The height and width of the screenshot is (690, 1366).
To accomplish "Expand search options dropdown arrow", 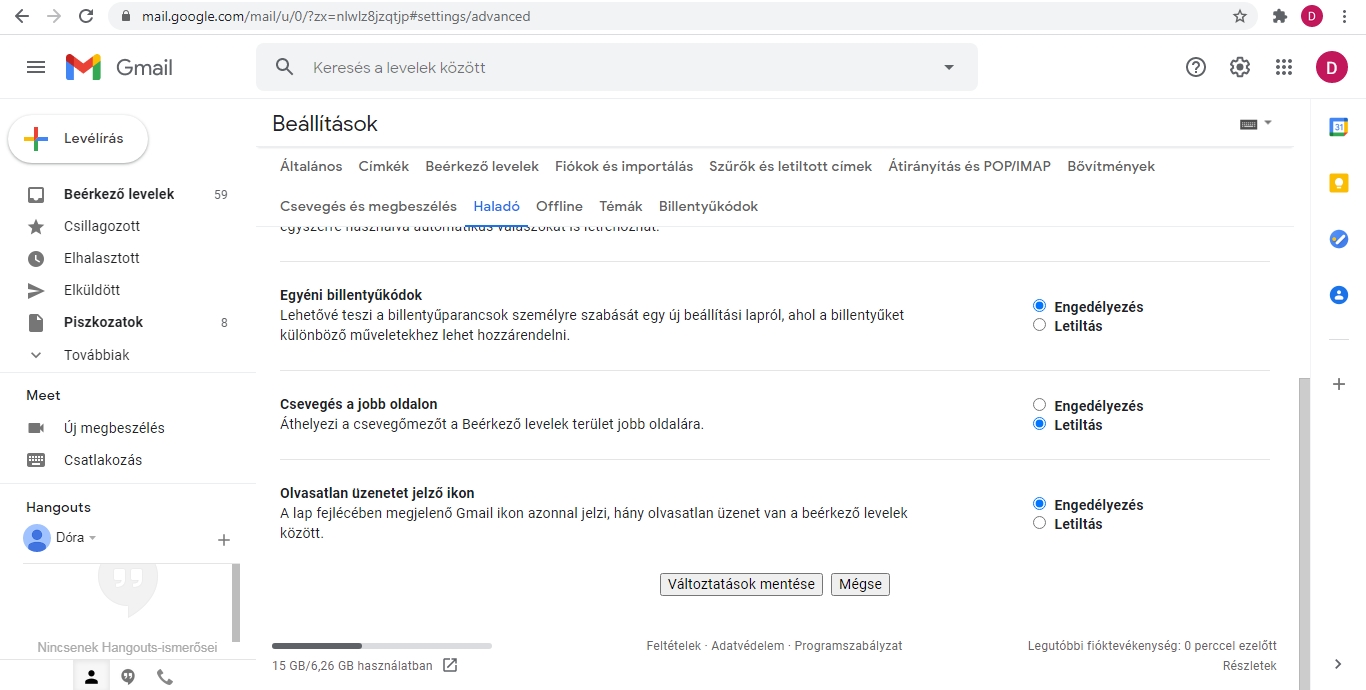I will coord(949,67).
